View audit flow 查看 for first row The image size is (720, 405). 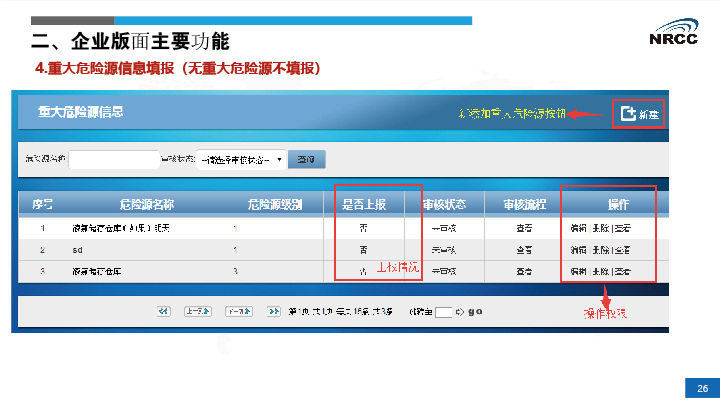[x=521, y=228]
